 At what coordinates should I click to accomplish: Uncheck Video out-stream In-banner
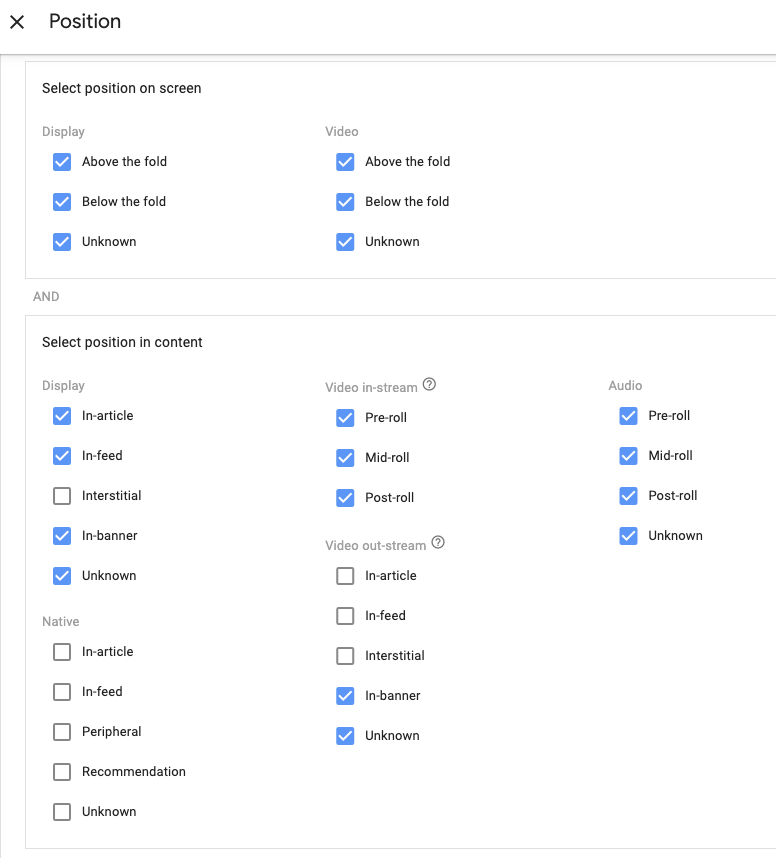tap(345, 695)
